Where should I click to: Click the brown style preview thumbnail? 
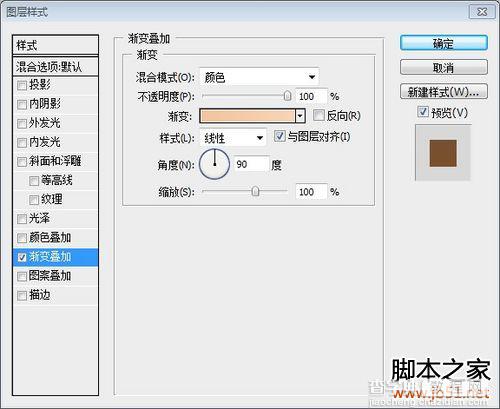[443, 153]
